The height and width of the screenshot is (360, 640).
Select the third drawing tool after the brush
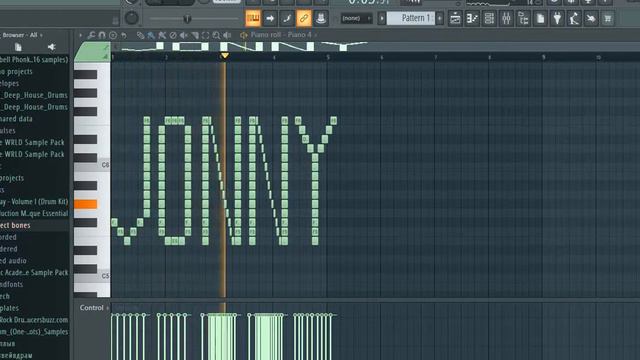coord(162,35)
